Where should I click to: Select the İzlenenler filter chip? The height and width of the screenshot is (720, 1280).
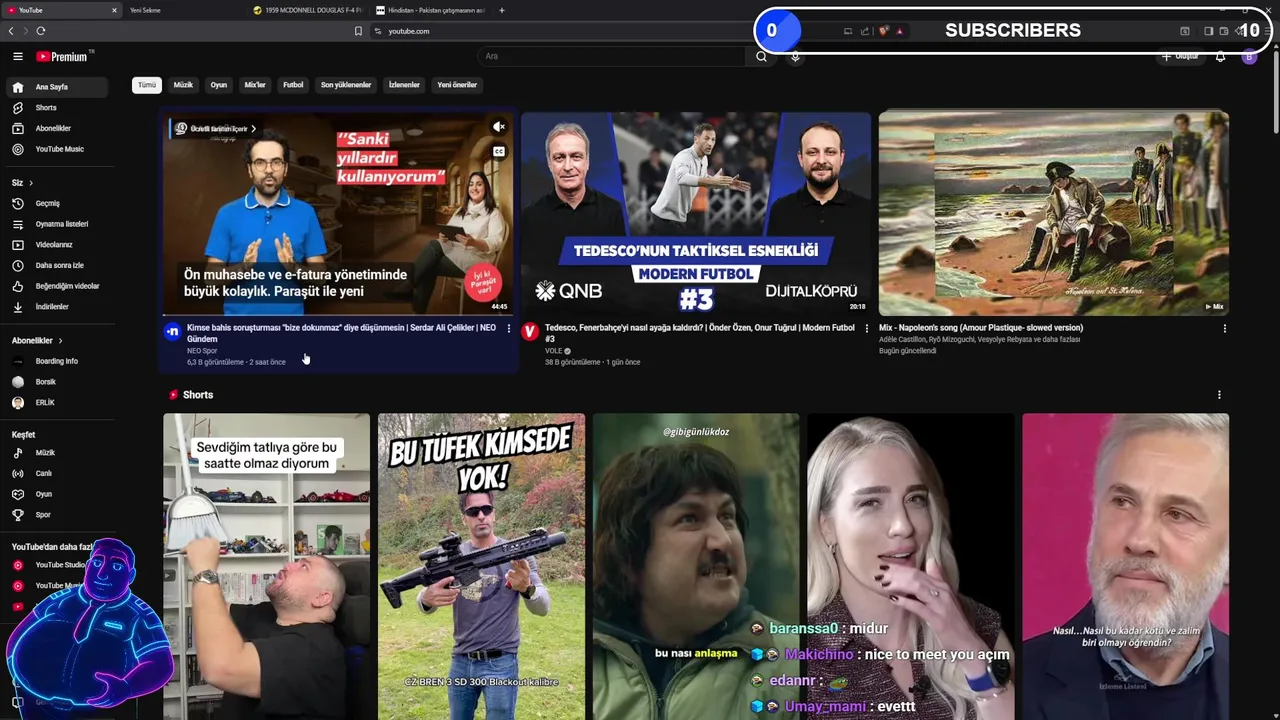coord(404,85)
